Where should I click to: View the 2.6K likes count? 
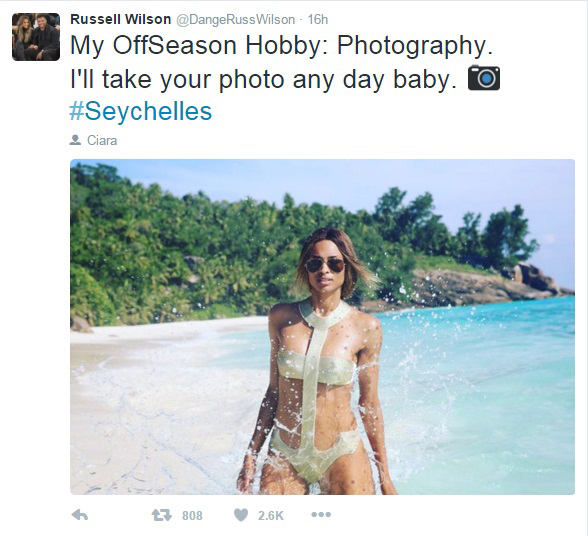coord(270,515)
